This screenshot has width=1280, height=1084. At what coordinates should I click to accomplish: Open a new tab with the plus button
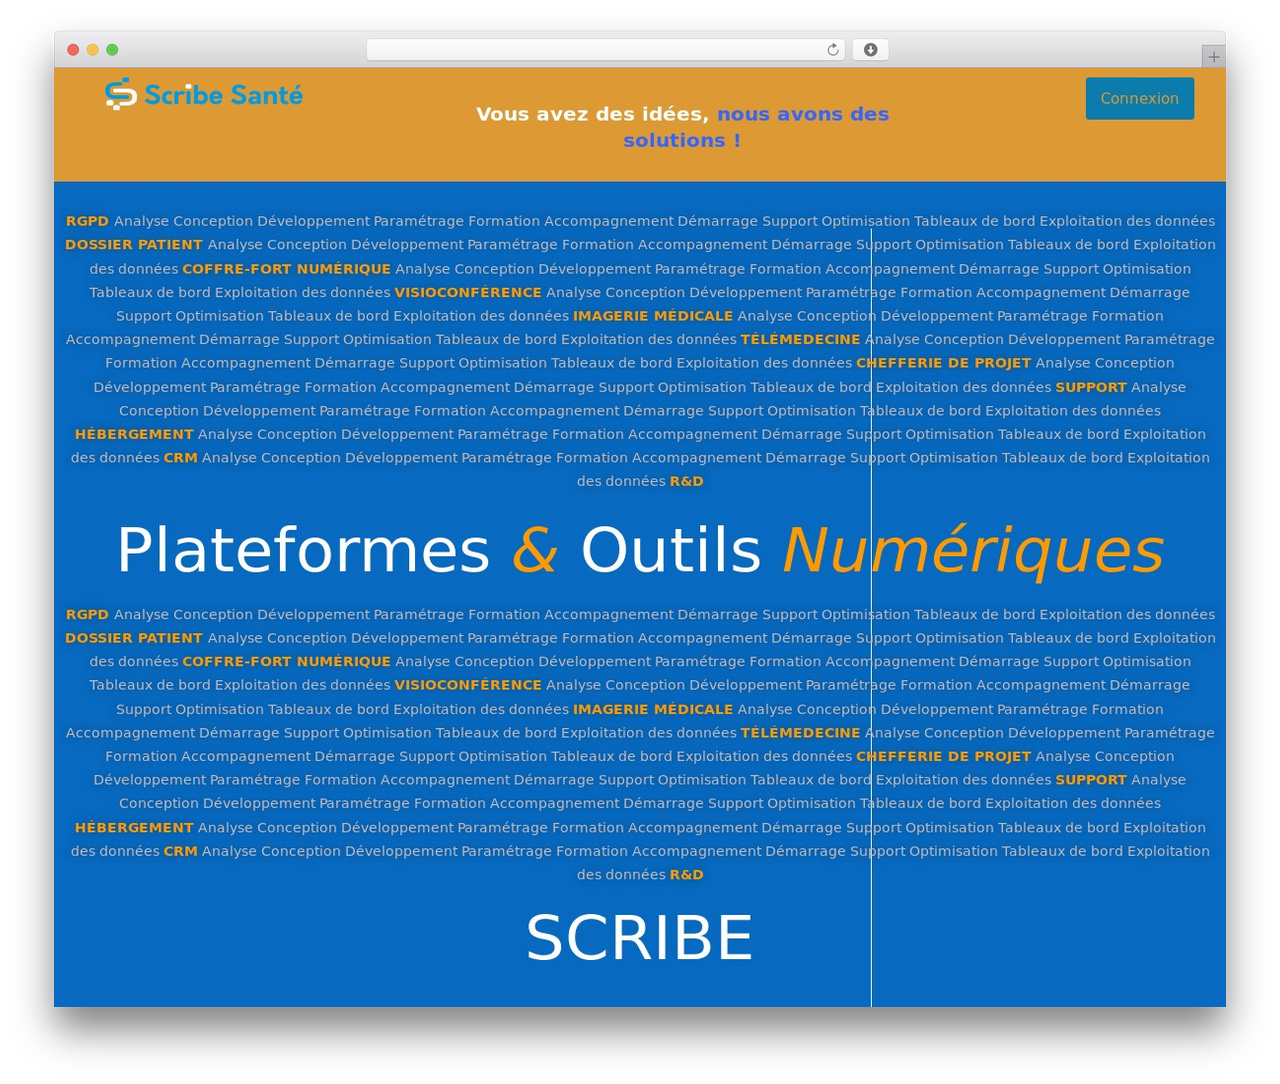pyautogui.click(x=1213, y=57)
